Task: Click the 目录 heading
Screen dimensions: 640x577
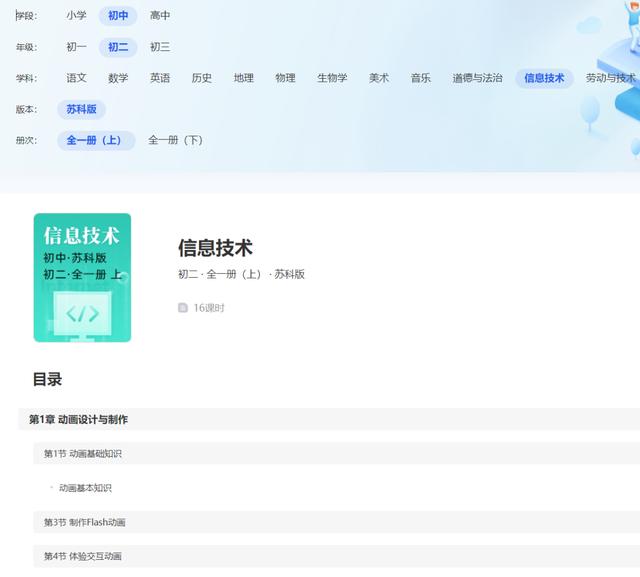Action: (47, 379)
